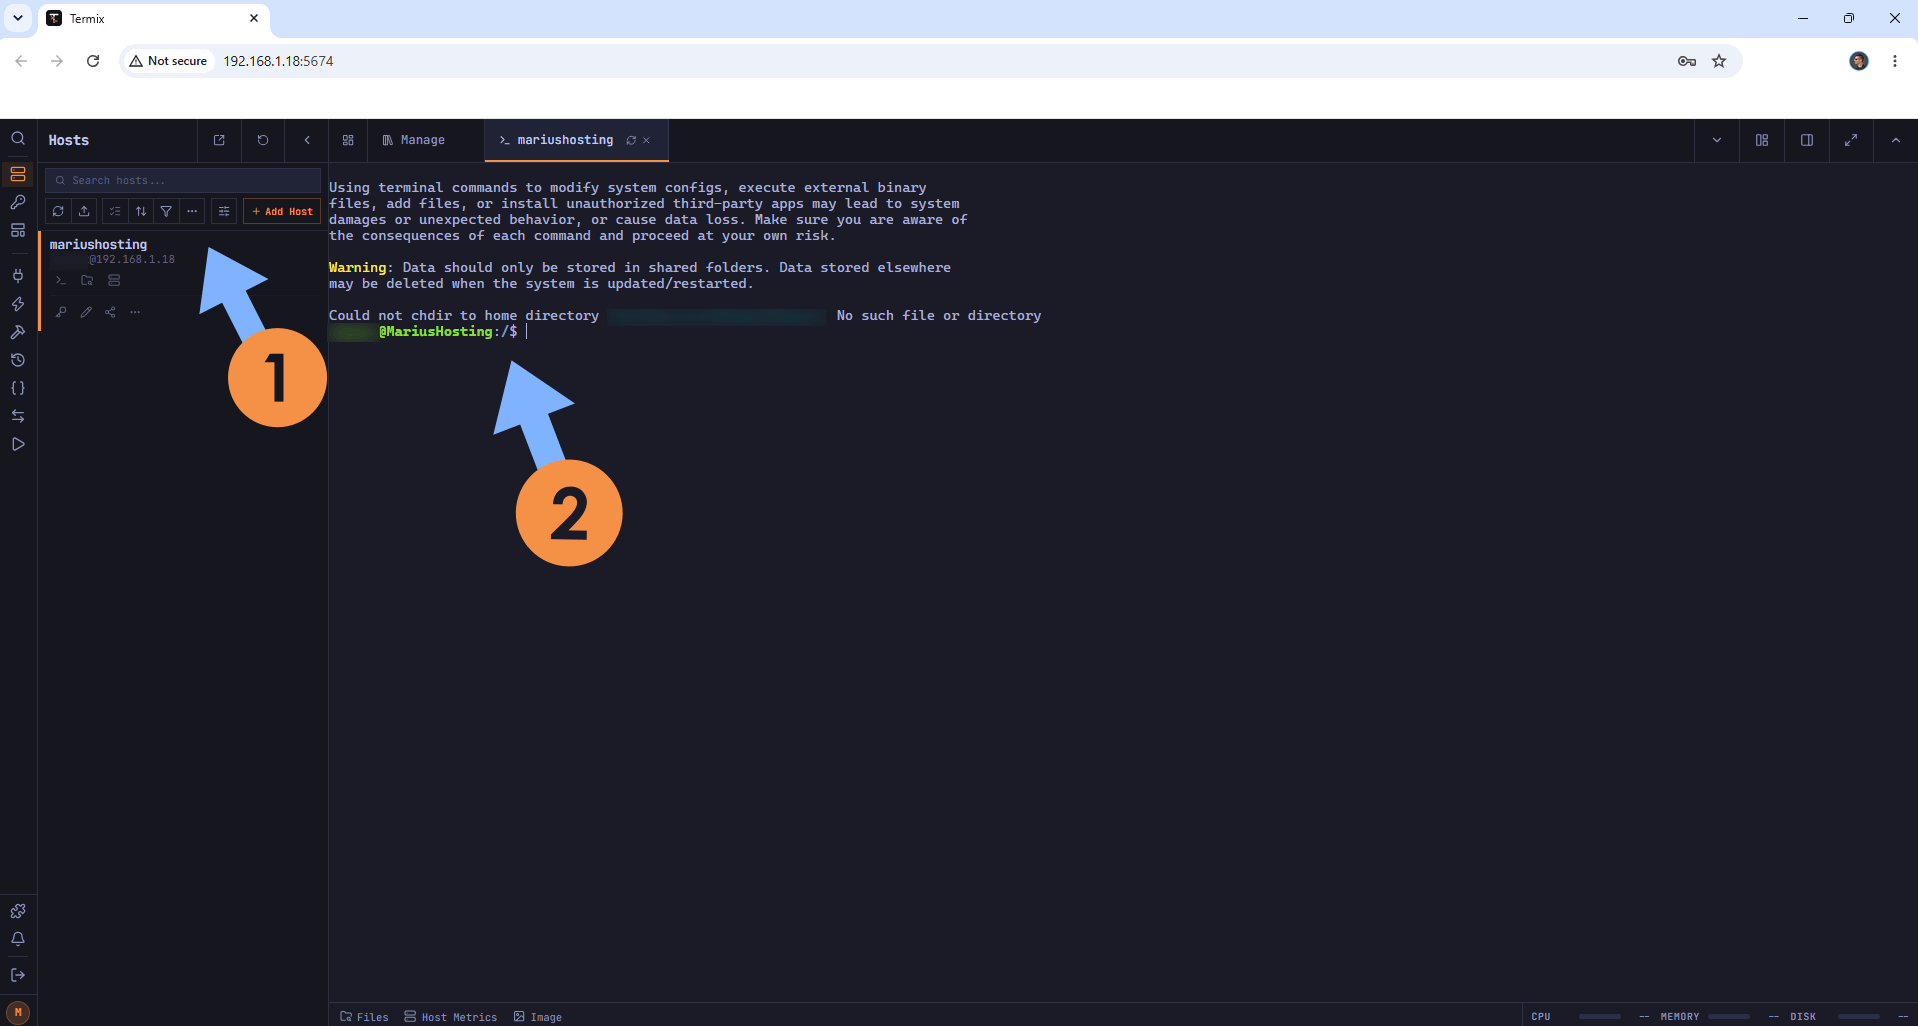Select the Hosts server icon in sidebar
The height and width of the screenshot is (1026, 1918).
18,174
